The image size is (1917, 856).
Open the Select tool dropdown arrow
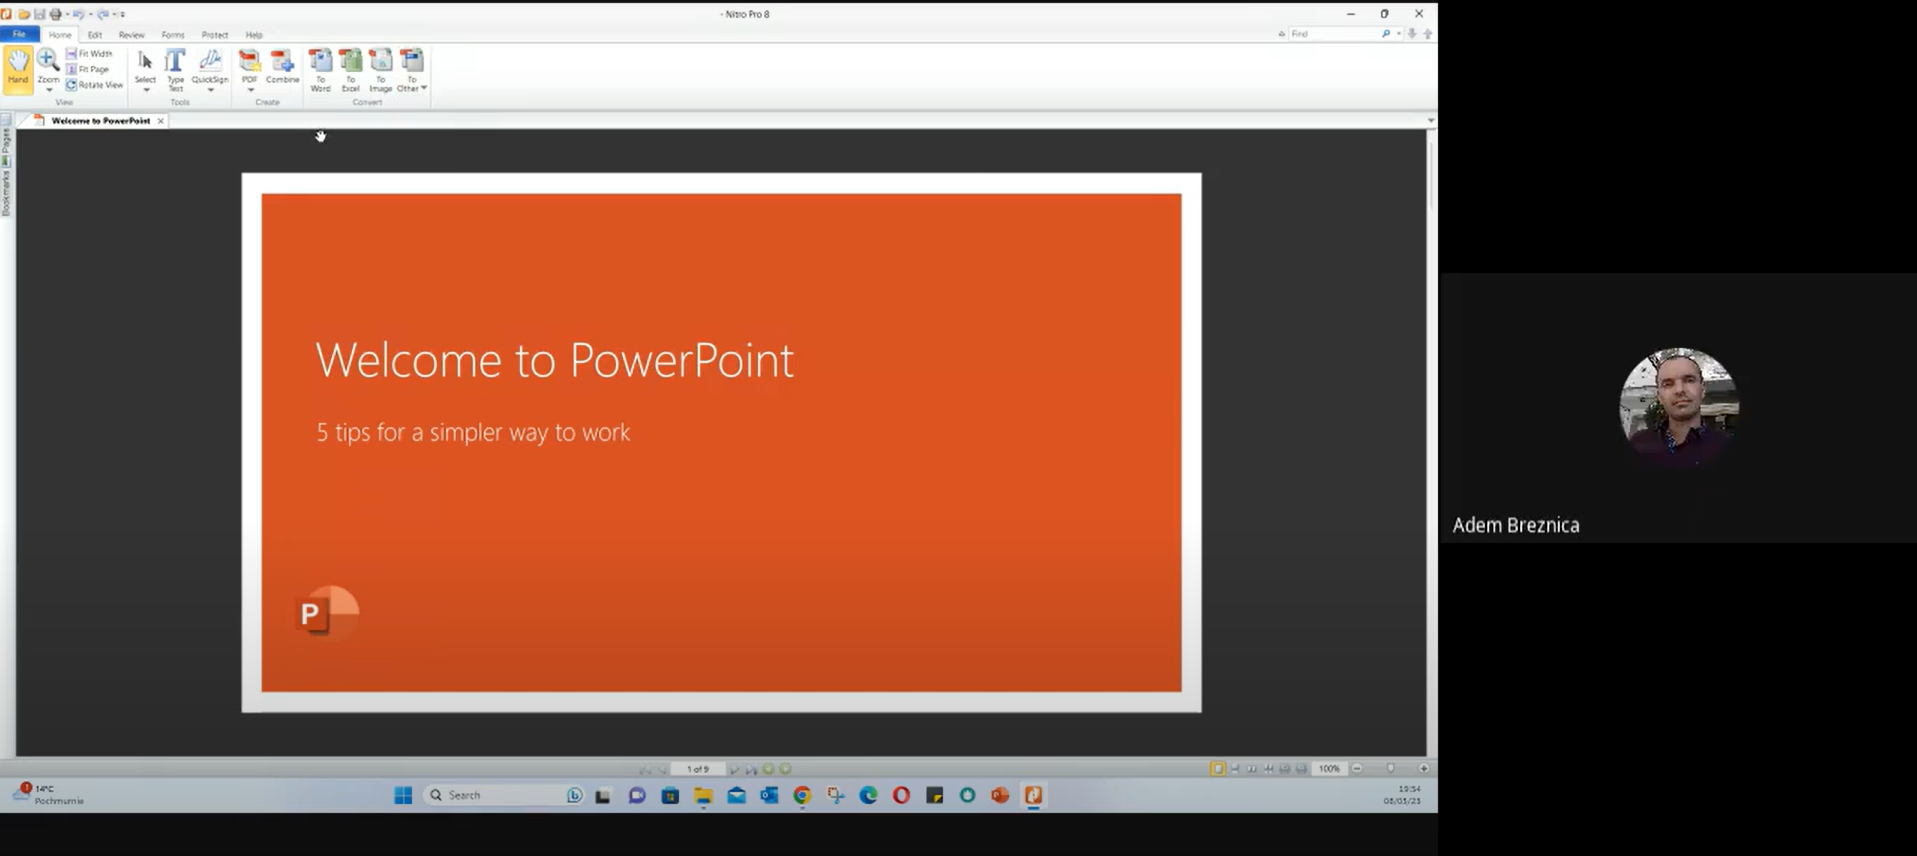146,90
